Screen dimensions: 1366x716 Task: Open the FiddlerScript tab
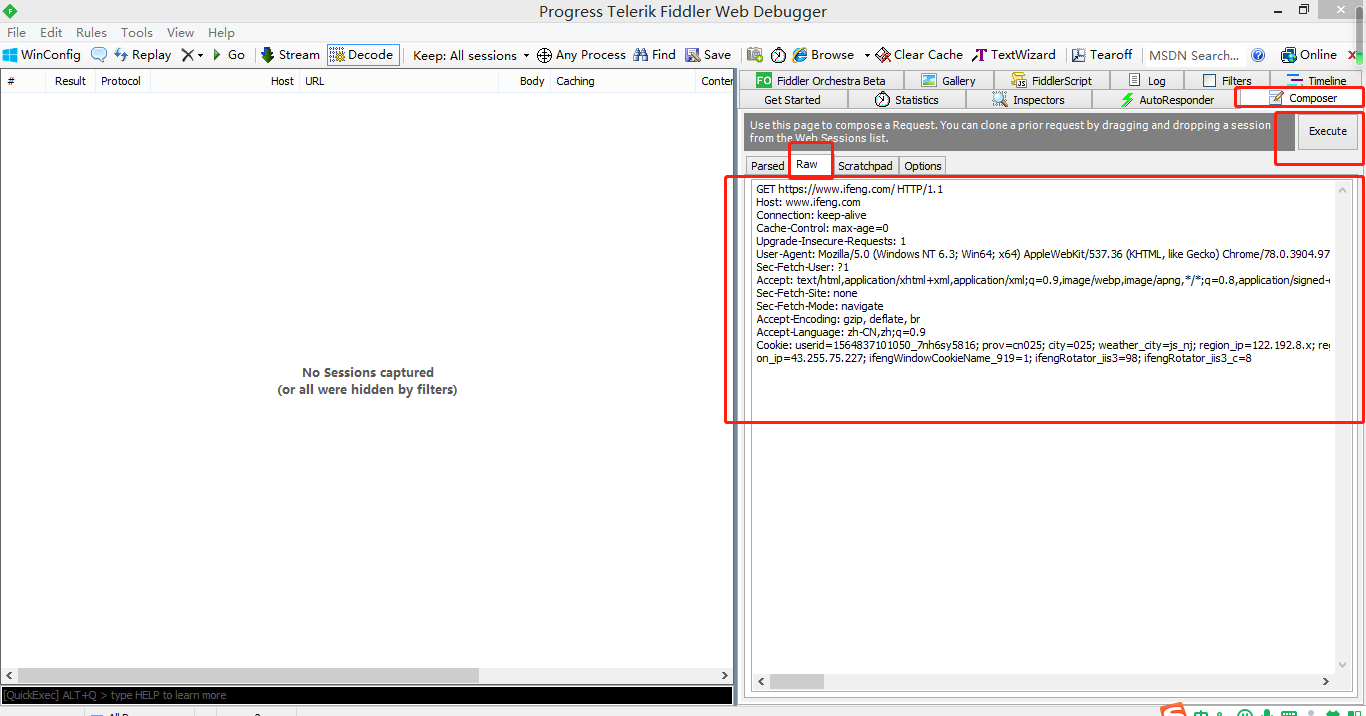point(1051,80)
